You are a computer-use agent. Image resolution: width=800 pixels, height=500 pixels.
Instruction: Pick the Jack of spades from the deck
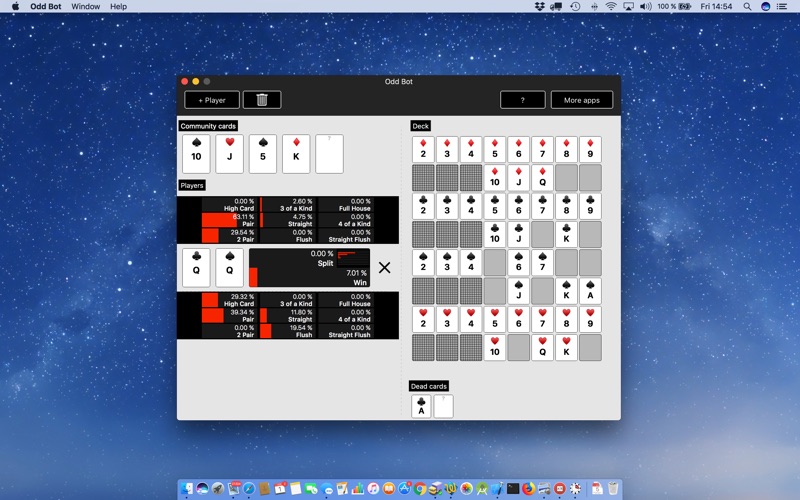coord(518,291)
